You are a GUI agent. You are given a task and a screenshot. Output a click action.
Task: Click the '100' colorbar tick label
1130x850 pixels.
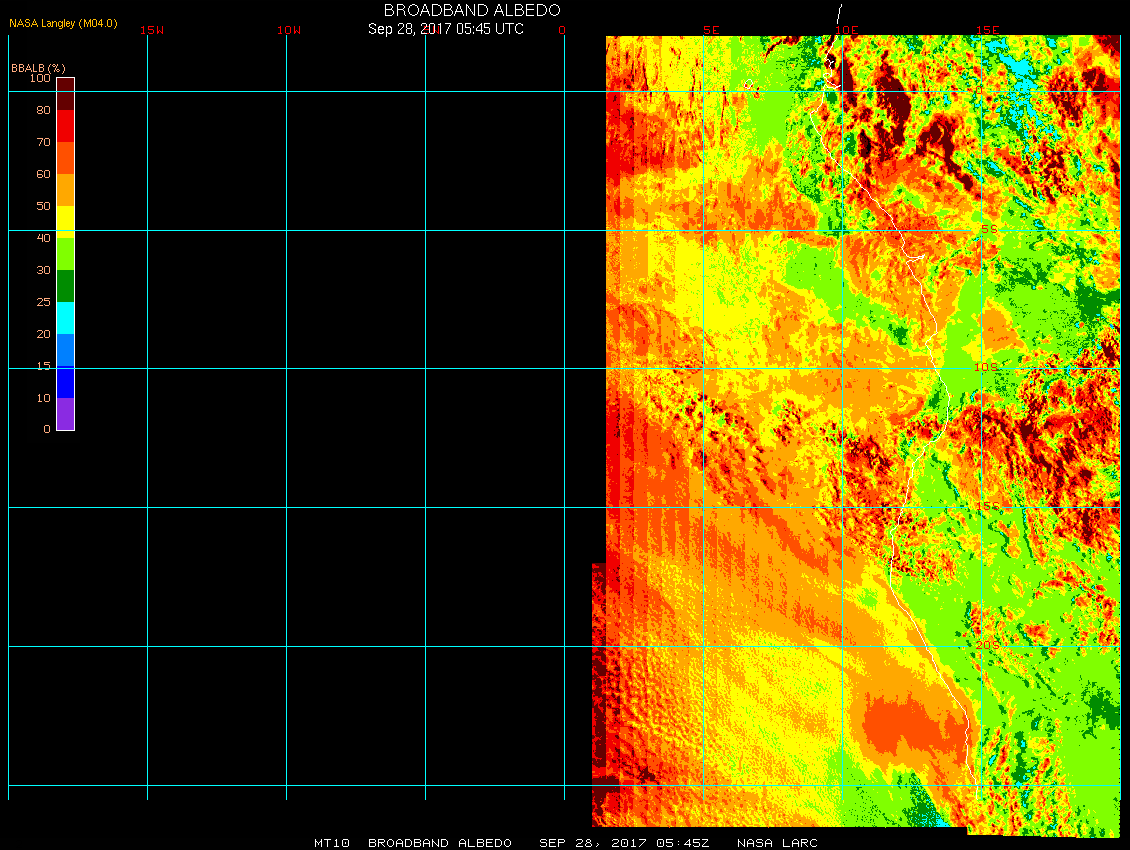(x=40, y=78)
